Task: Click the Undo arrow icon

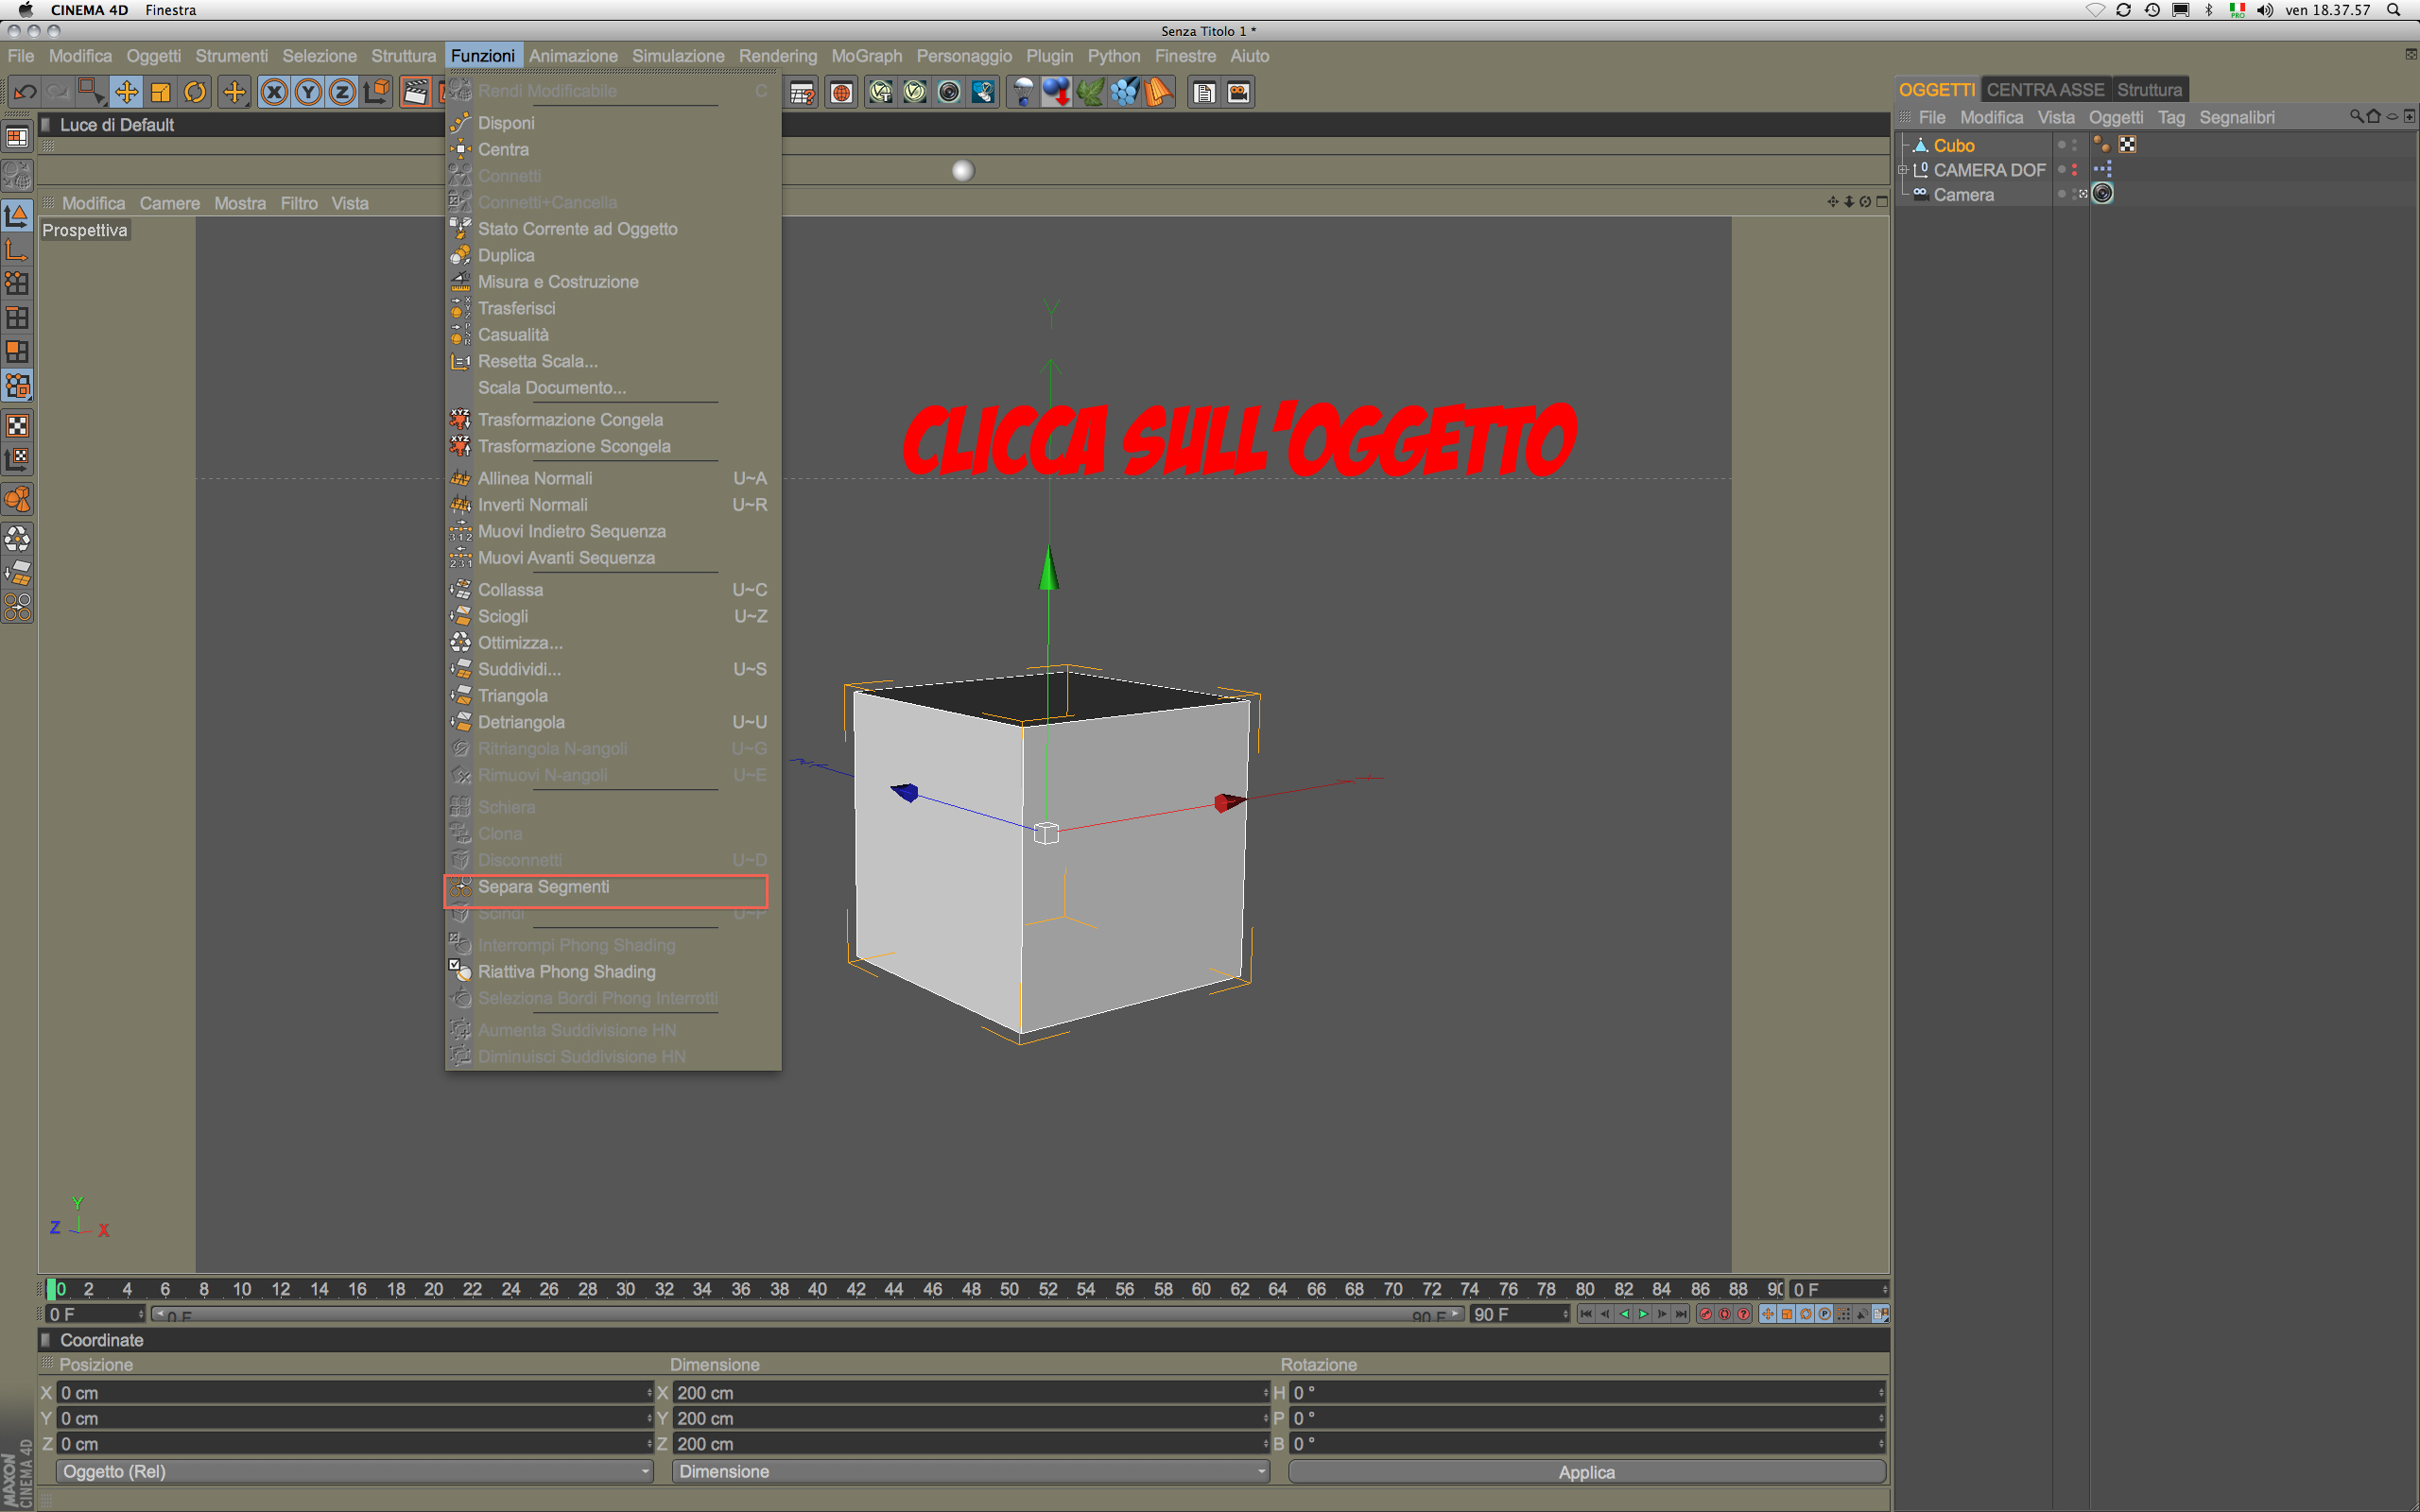Action: coord(25,92)
